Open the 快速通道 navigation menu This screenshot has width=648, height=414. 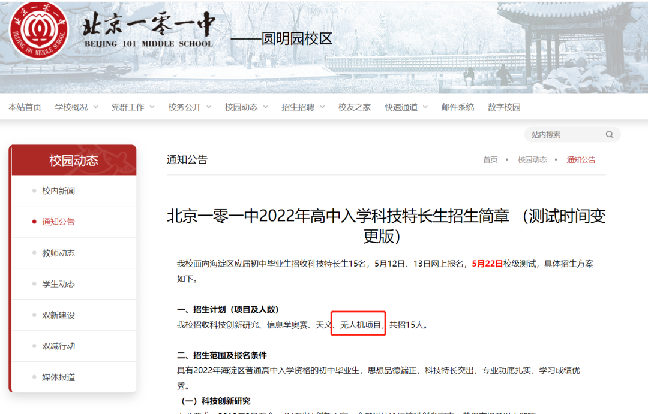tap(405, 107)
